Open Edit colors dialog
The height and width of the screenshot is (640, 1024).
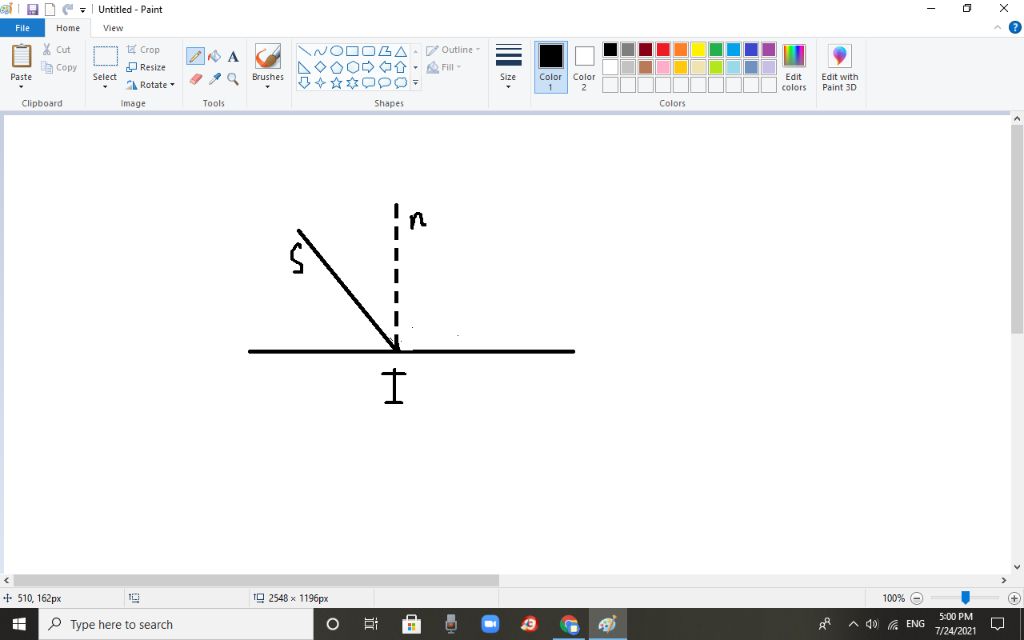point(793,67)
